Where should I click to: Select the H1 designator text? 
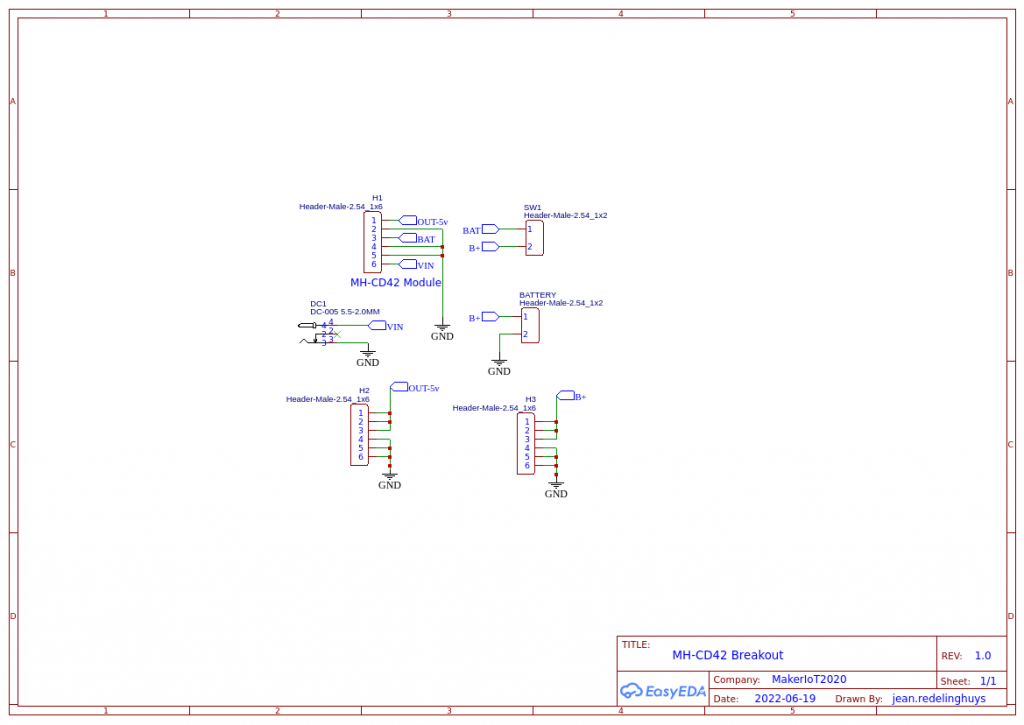pos(377,198)
